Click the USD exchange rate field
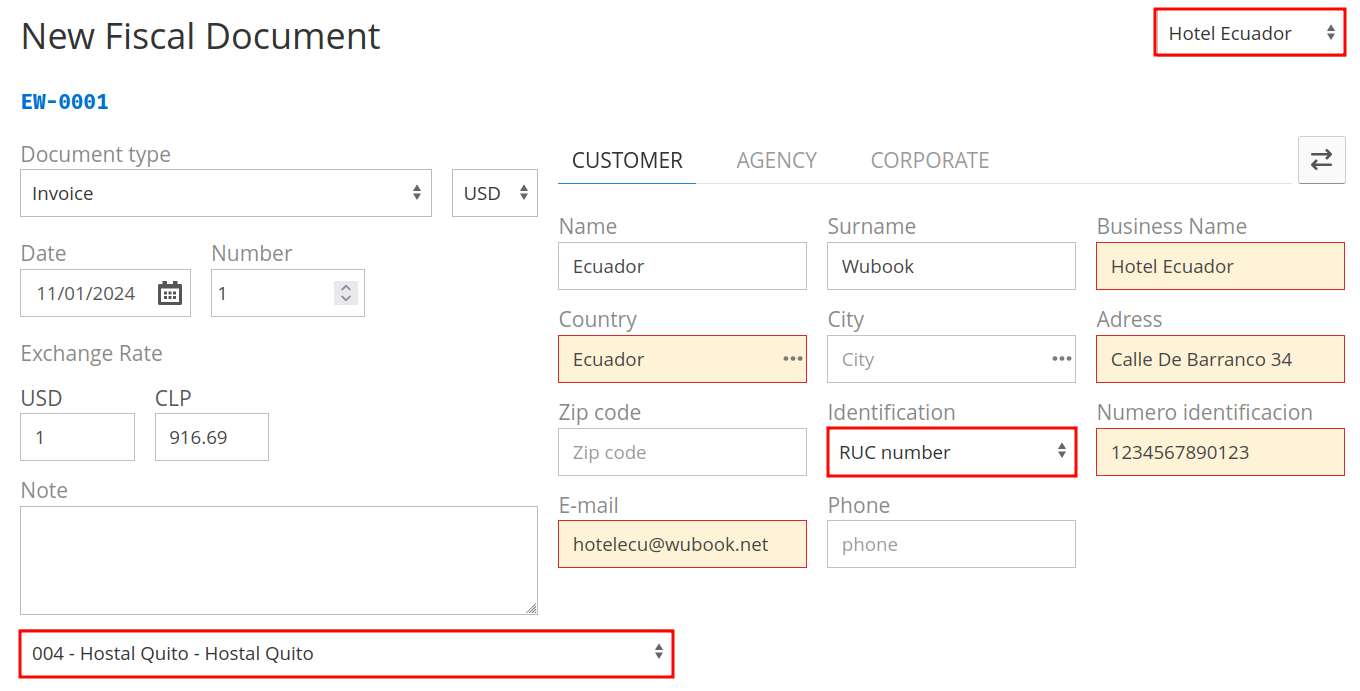Viewport: 1360px width, 691px height. click(x=77, y=437)
